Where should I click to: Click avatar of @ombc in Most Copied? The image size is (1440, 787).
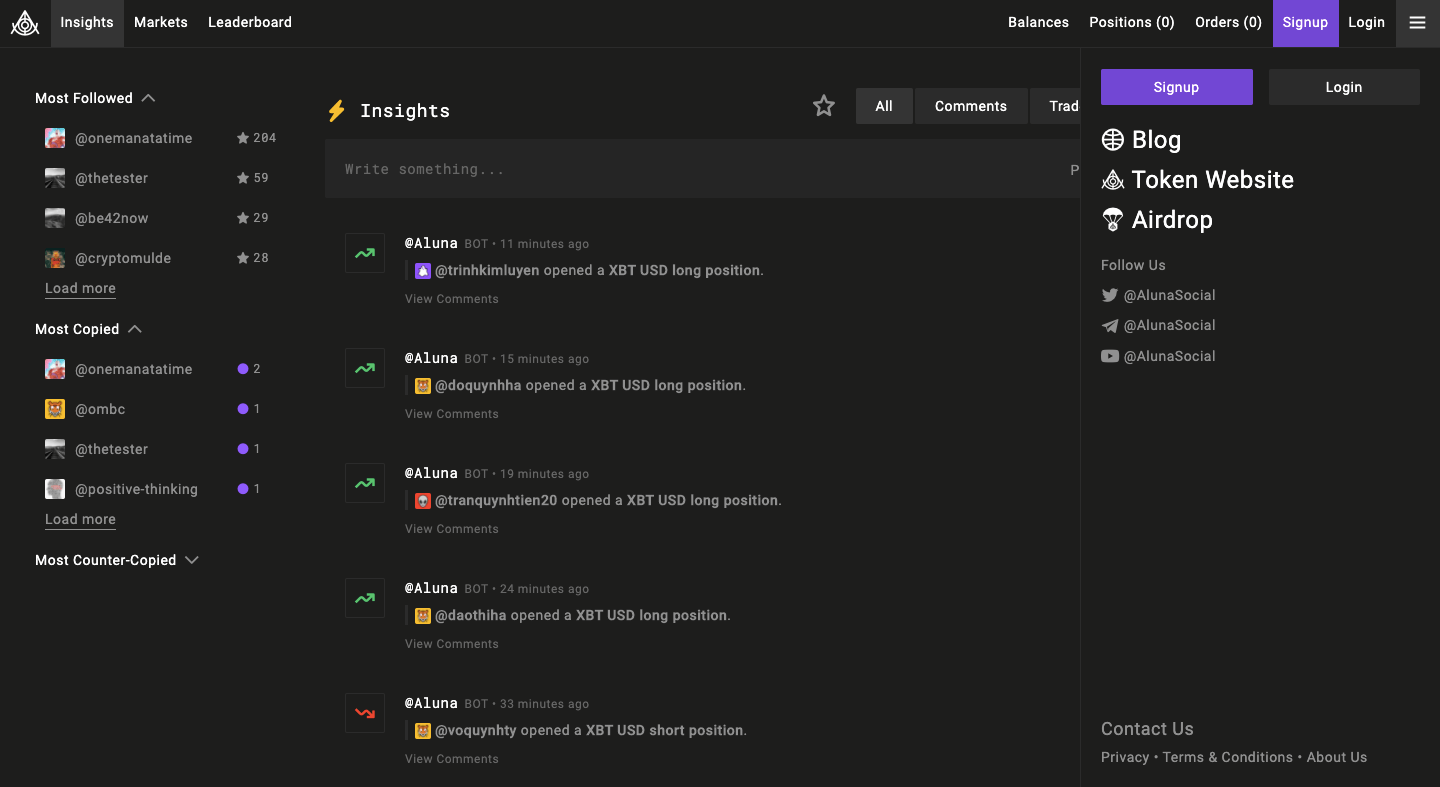pyautogui.click(x=55, y=409)
